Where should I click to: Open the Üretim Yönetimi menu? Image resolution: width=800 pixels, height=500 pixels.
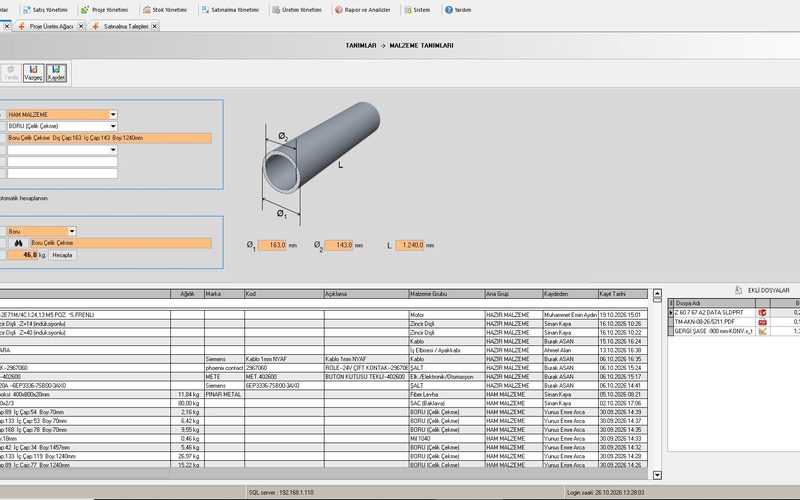(x=296, y=10)
